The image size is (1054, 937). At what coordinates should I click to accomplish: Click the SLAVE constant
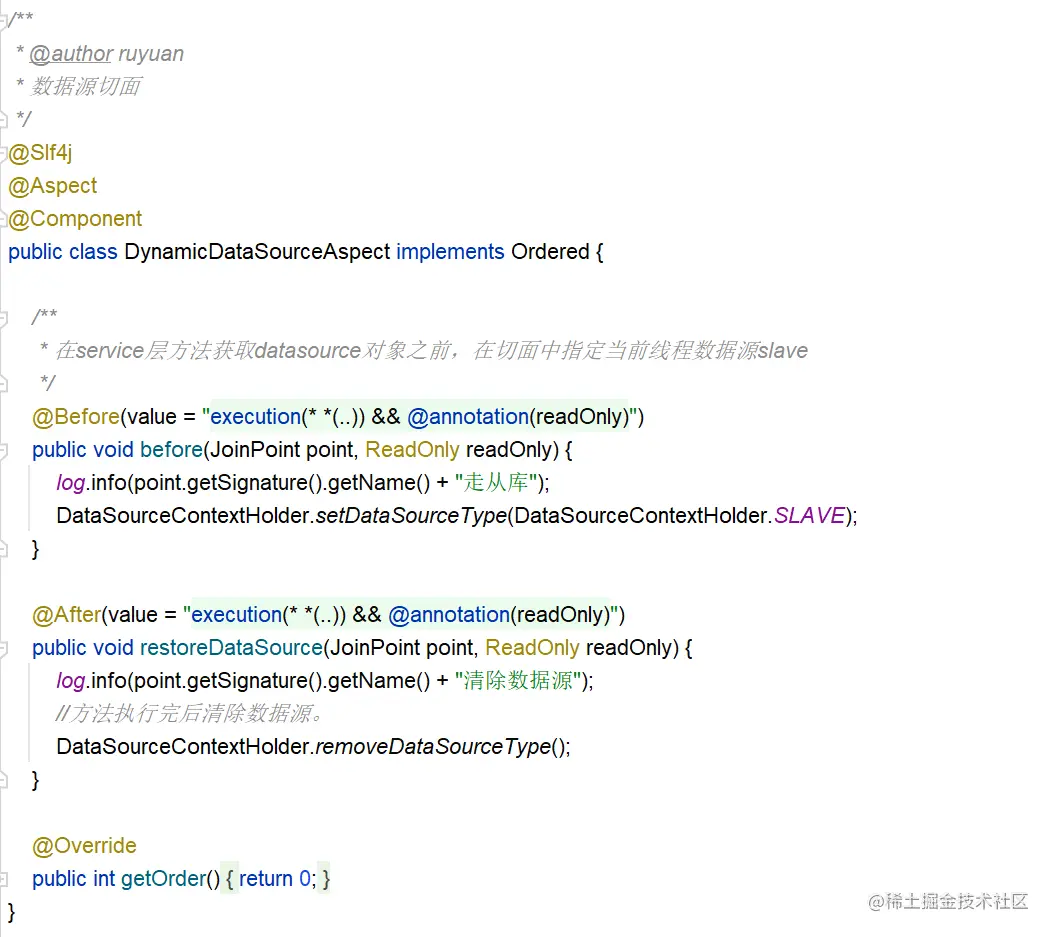(809, 516)
